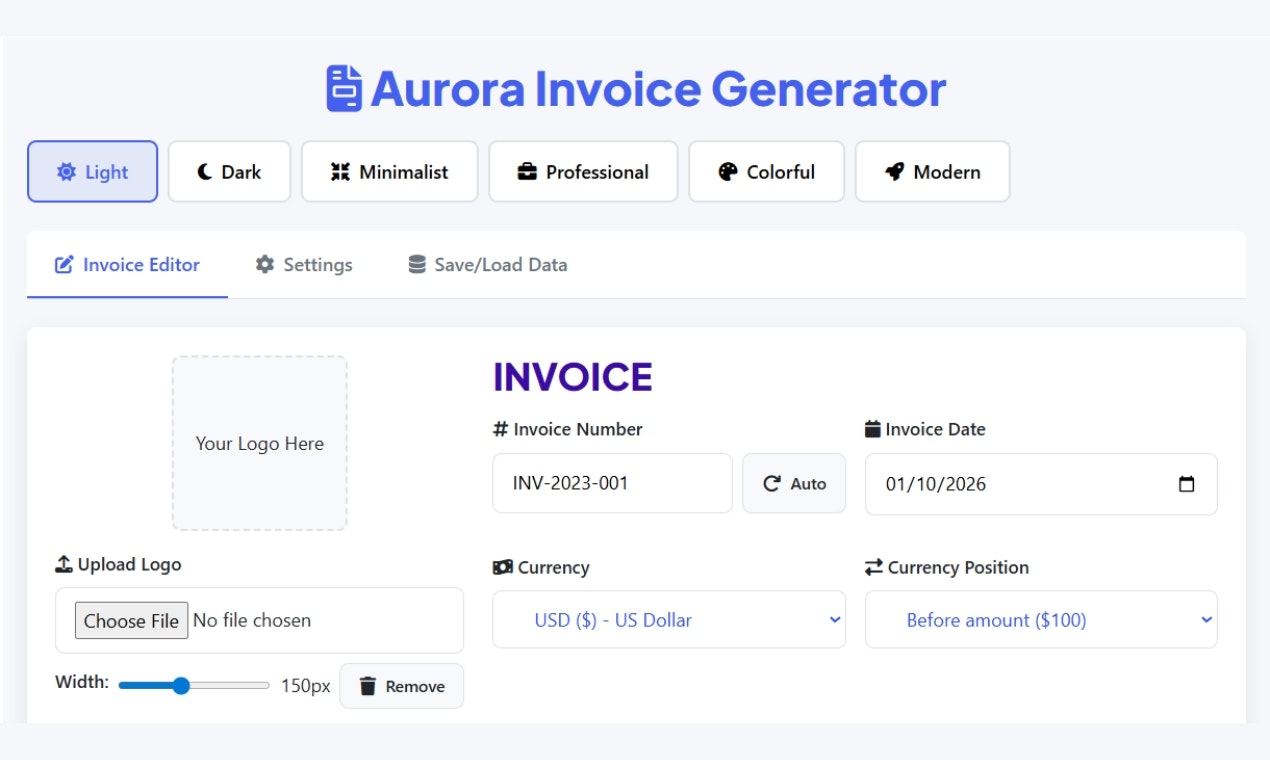Open the calendar icon in Invoice Date field
This screenshot has width=1270, height=760.
(1186, 483)
